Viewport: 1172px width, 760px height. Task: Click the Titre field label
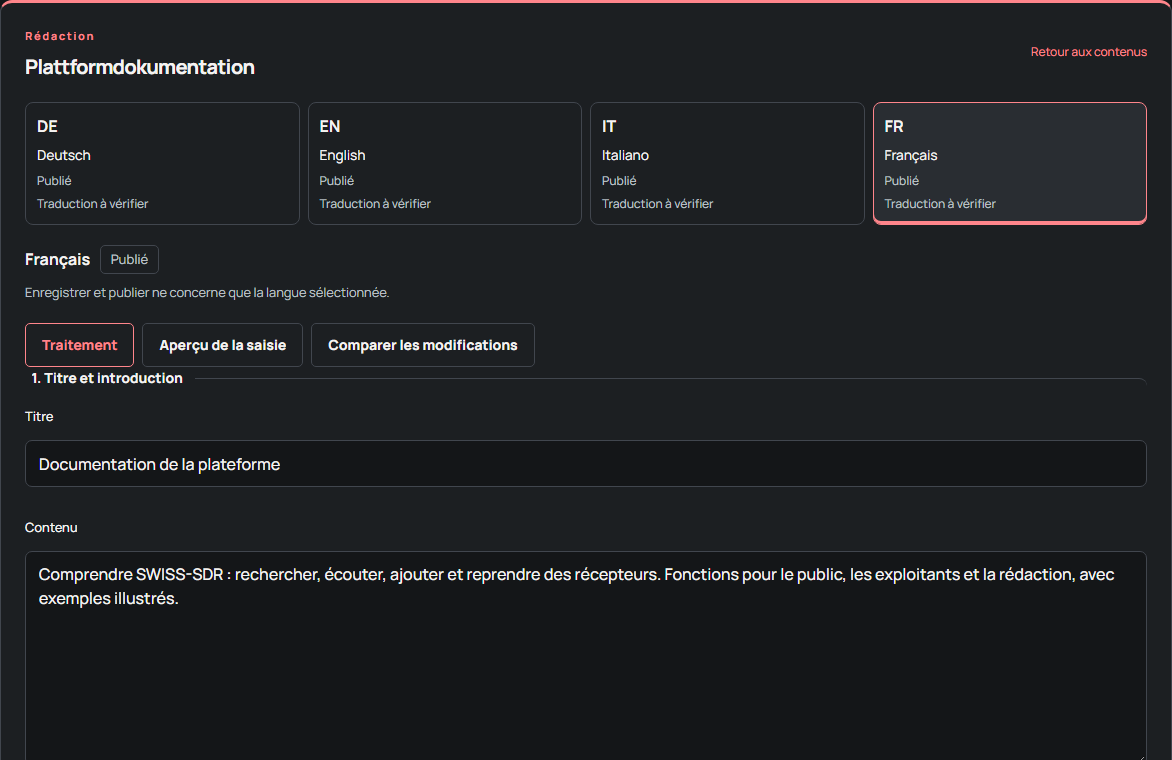pos(39,416)
